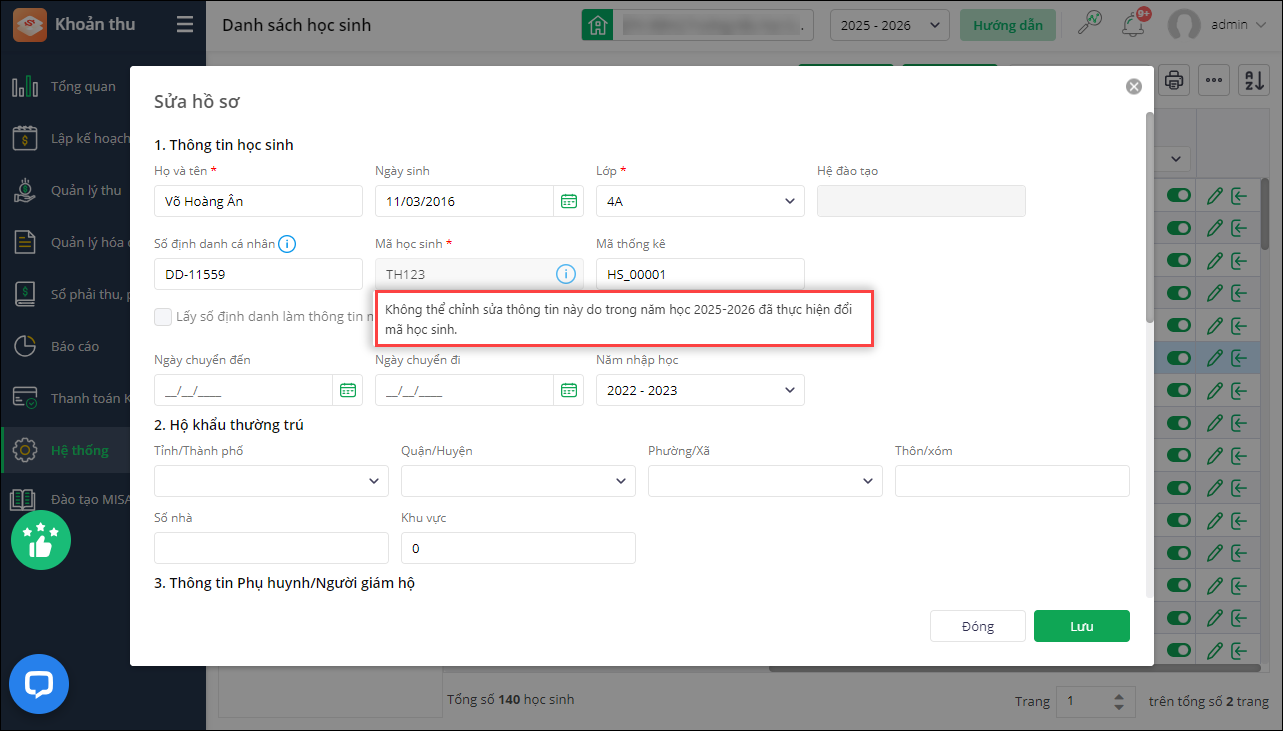1283x731 pixels.
Task: Toggle status switch in the highlighted row
Action: (1179, 357)
